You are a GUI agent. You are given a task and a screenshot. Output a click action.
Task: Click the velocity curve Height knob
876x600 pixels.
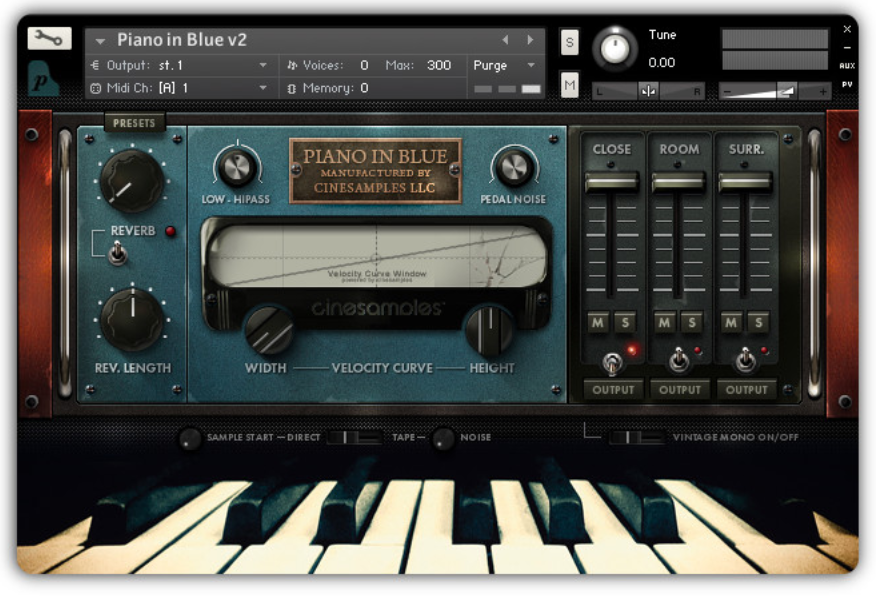point(490,330)
